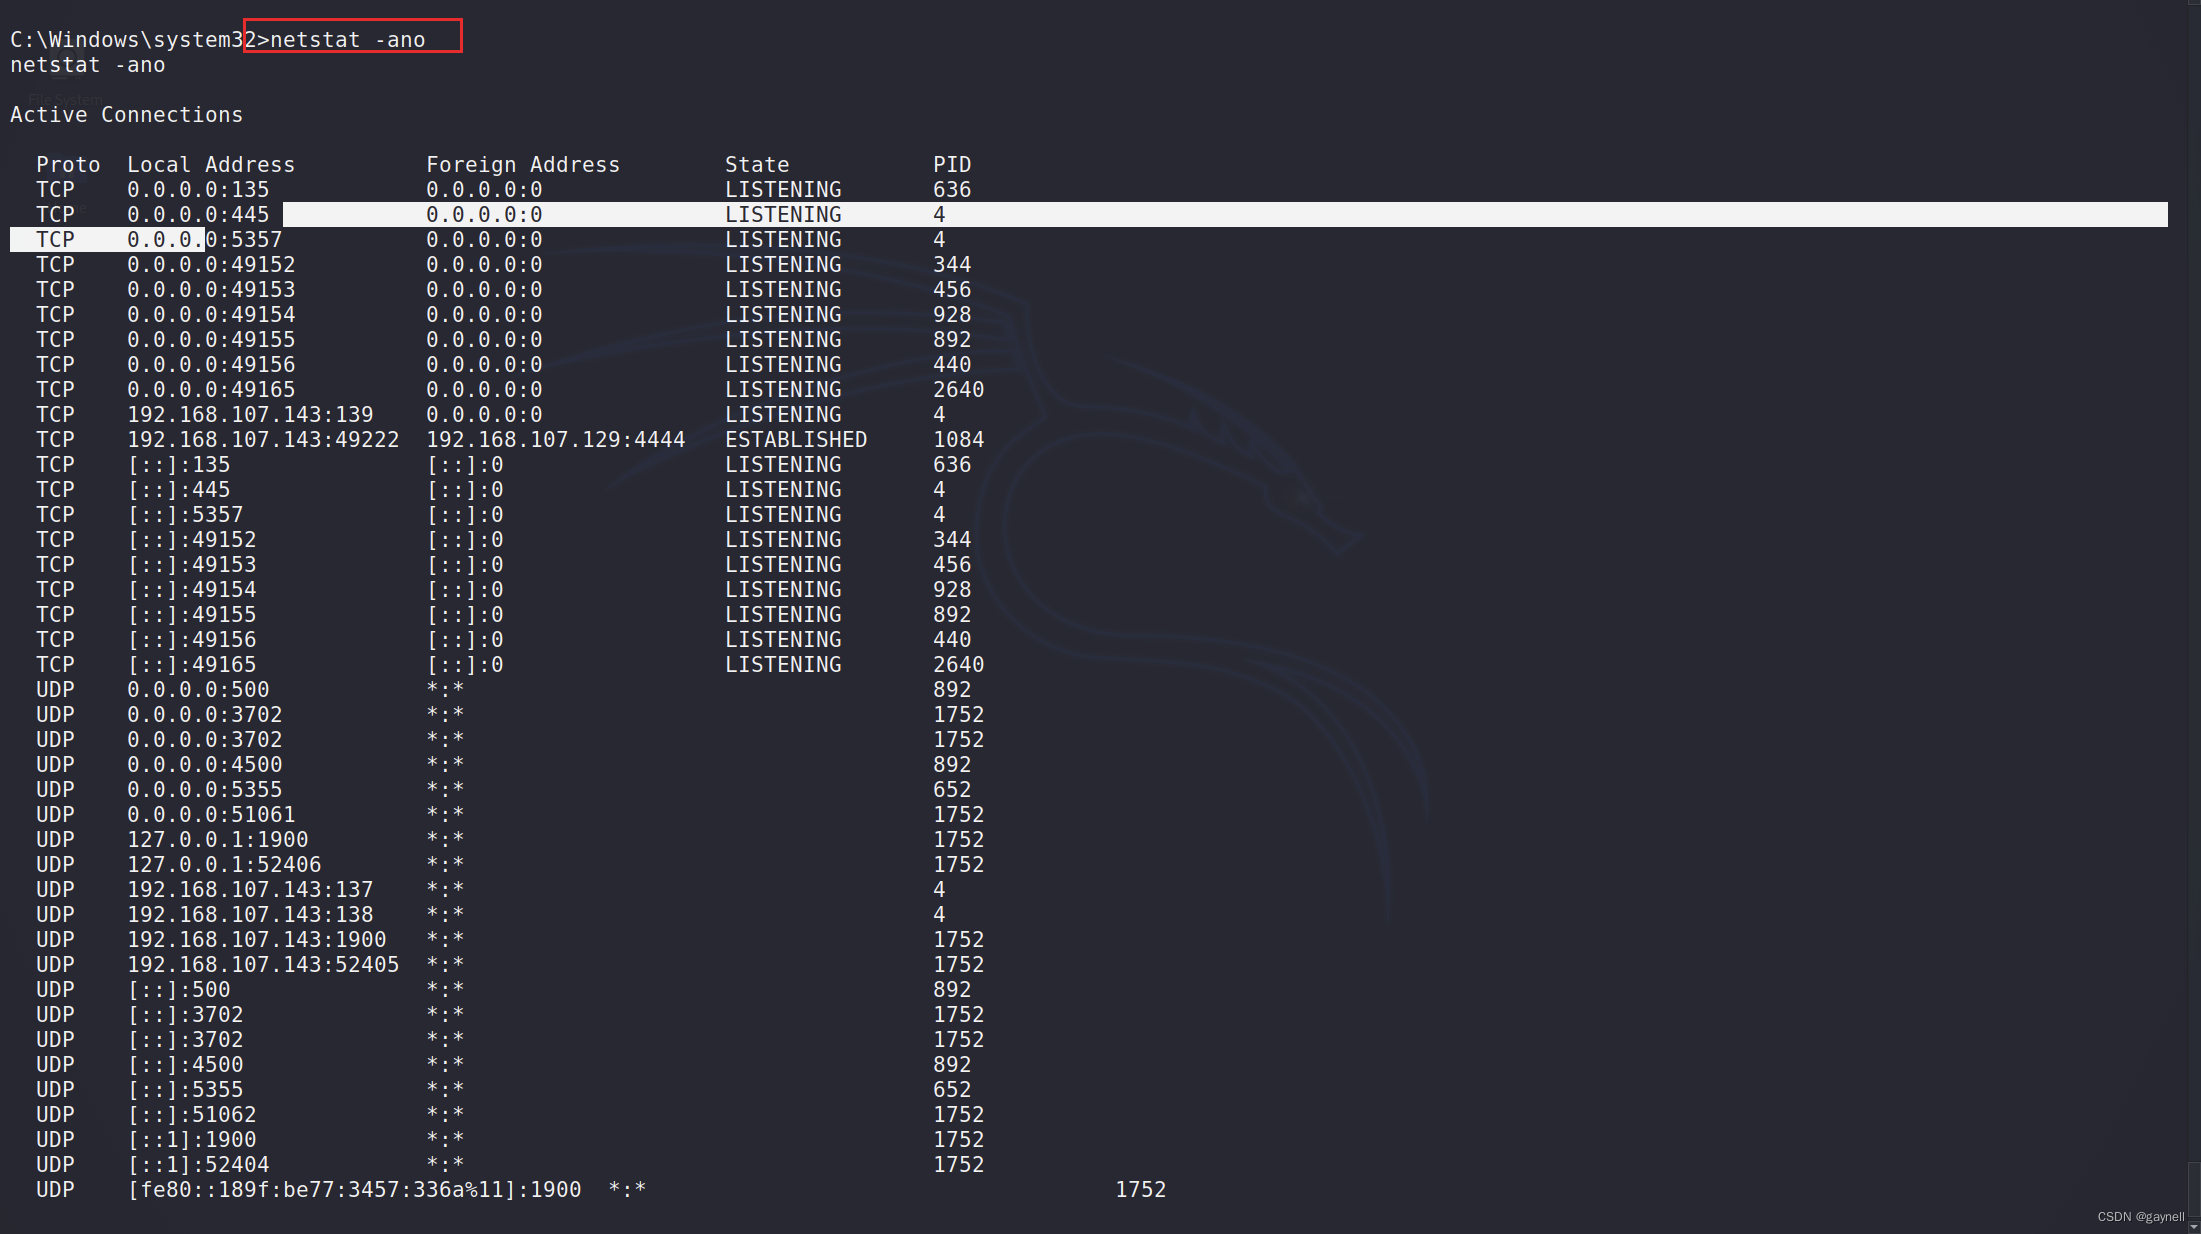Click UDP local address [::]:5355

coord(185,1090)
